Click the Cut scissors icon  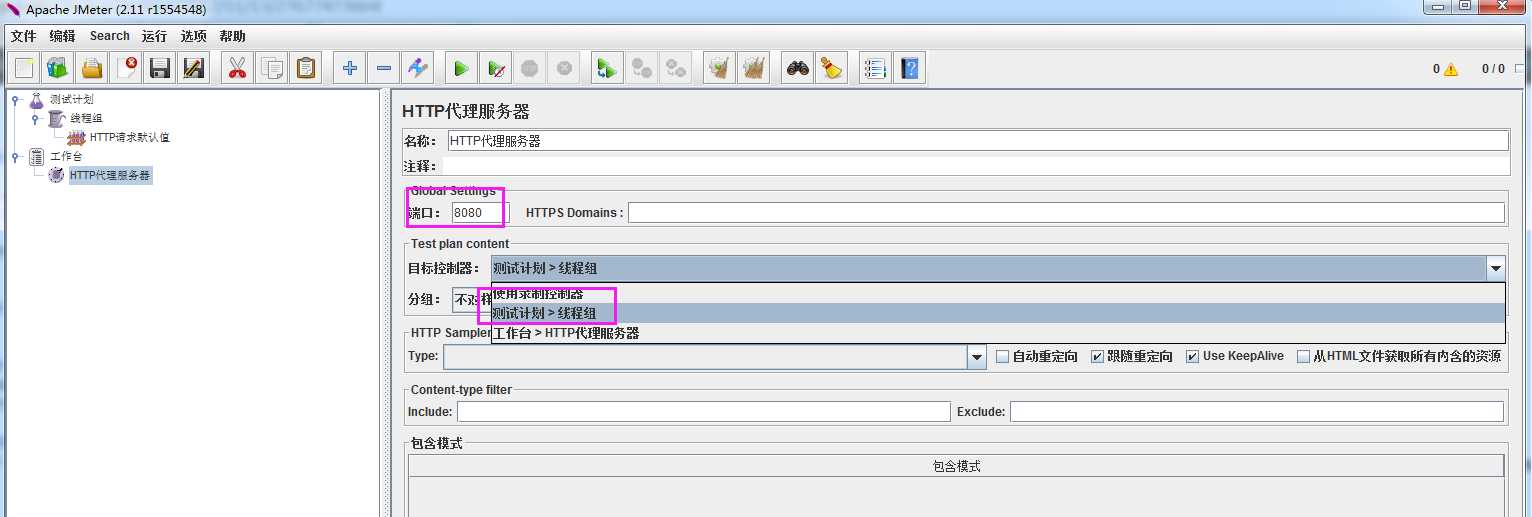click(x=238, y=68)
